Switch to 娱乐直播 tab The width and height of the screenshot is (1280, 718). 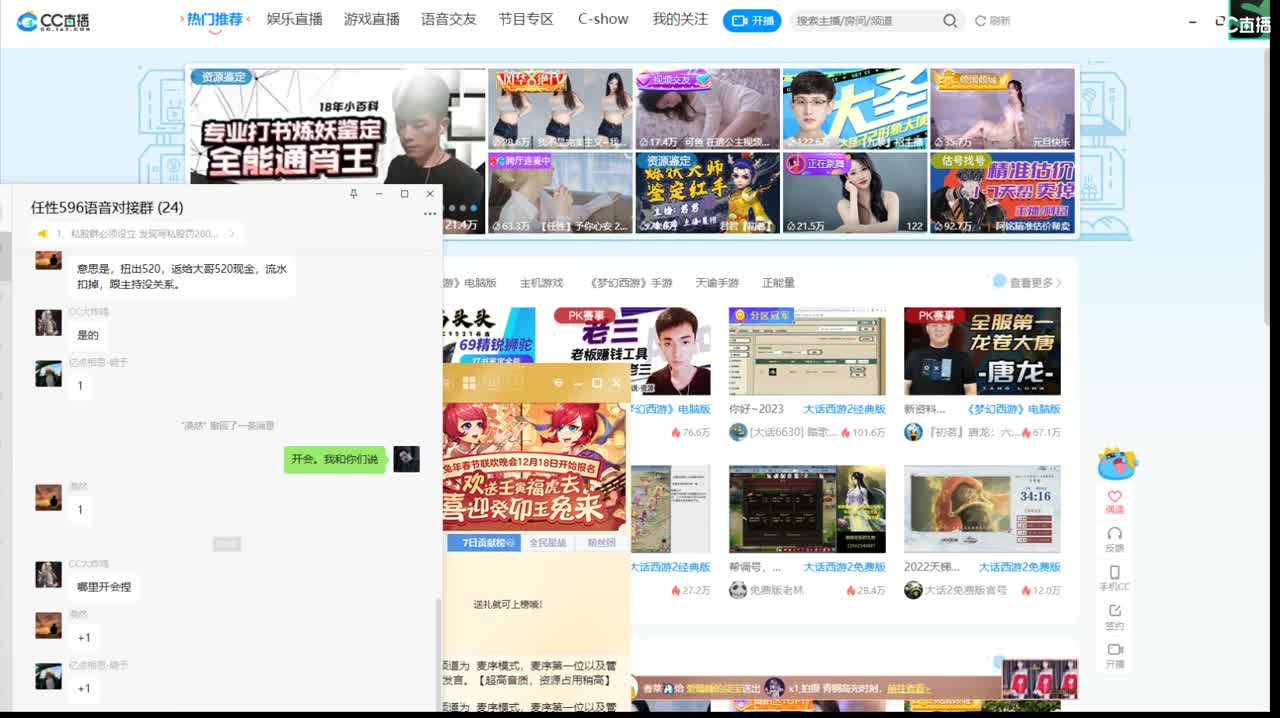pyautogui.click(x=295, y=19)
